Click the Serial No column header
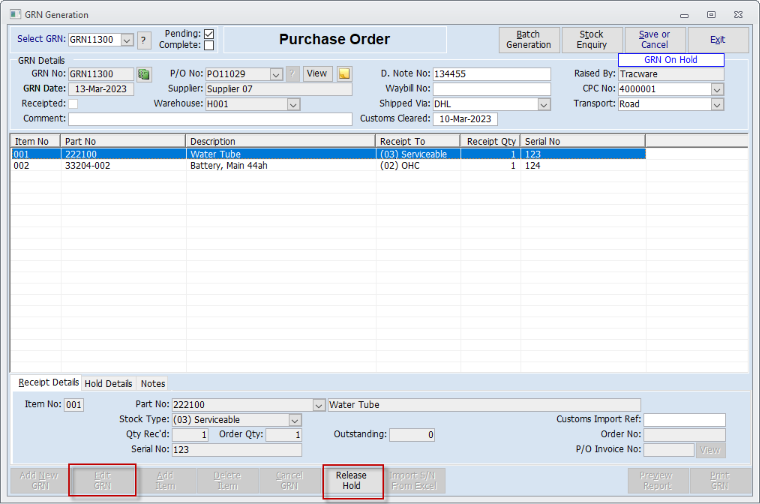Image resolution: width=760 pixels, height=504 pixels. (x=583, y=142)
